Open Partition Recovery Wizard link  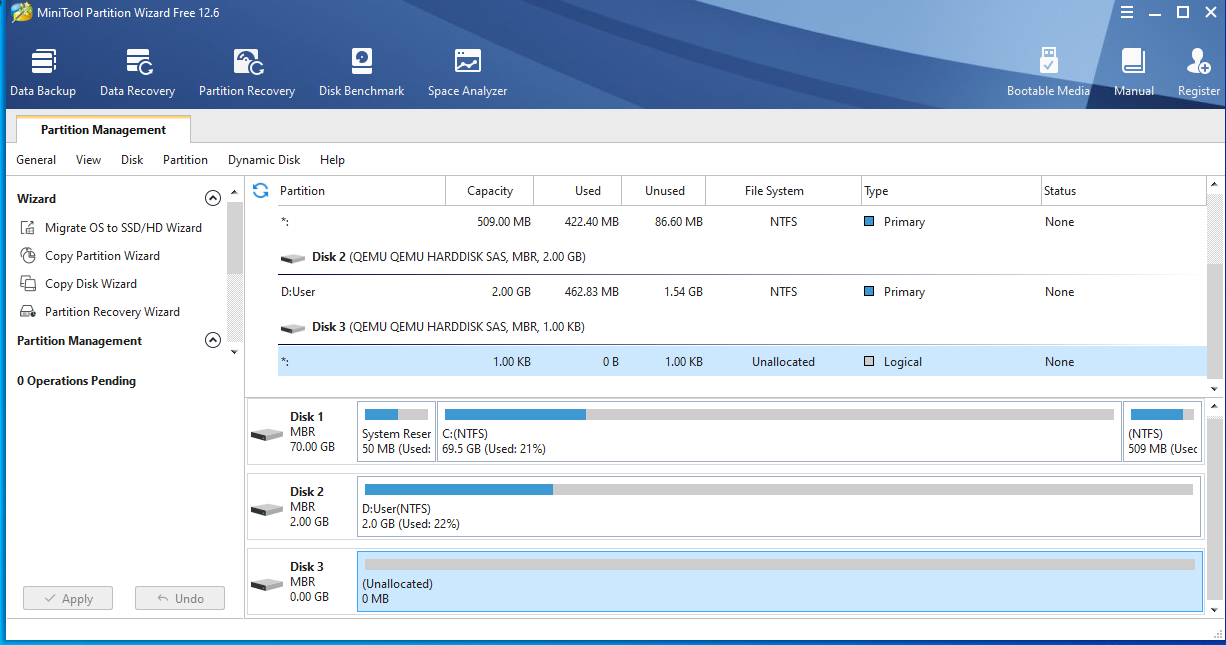(112, 312)
